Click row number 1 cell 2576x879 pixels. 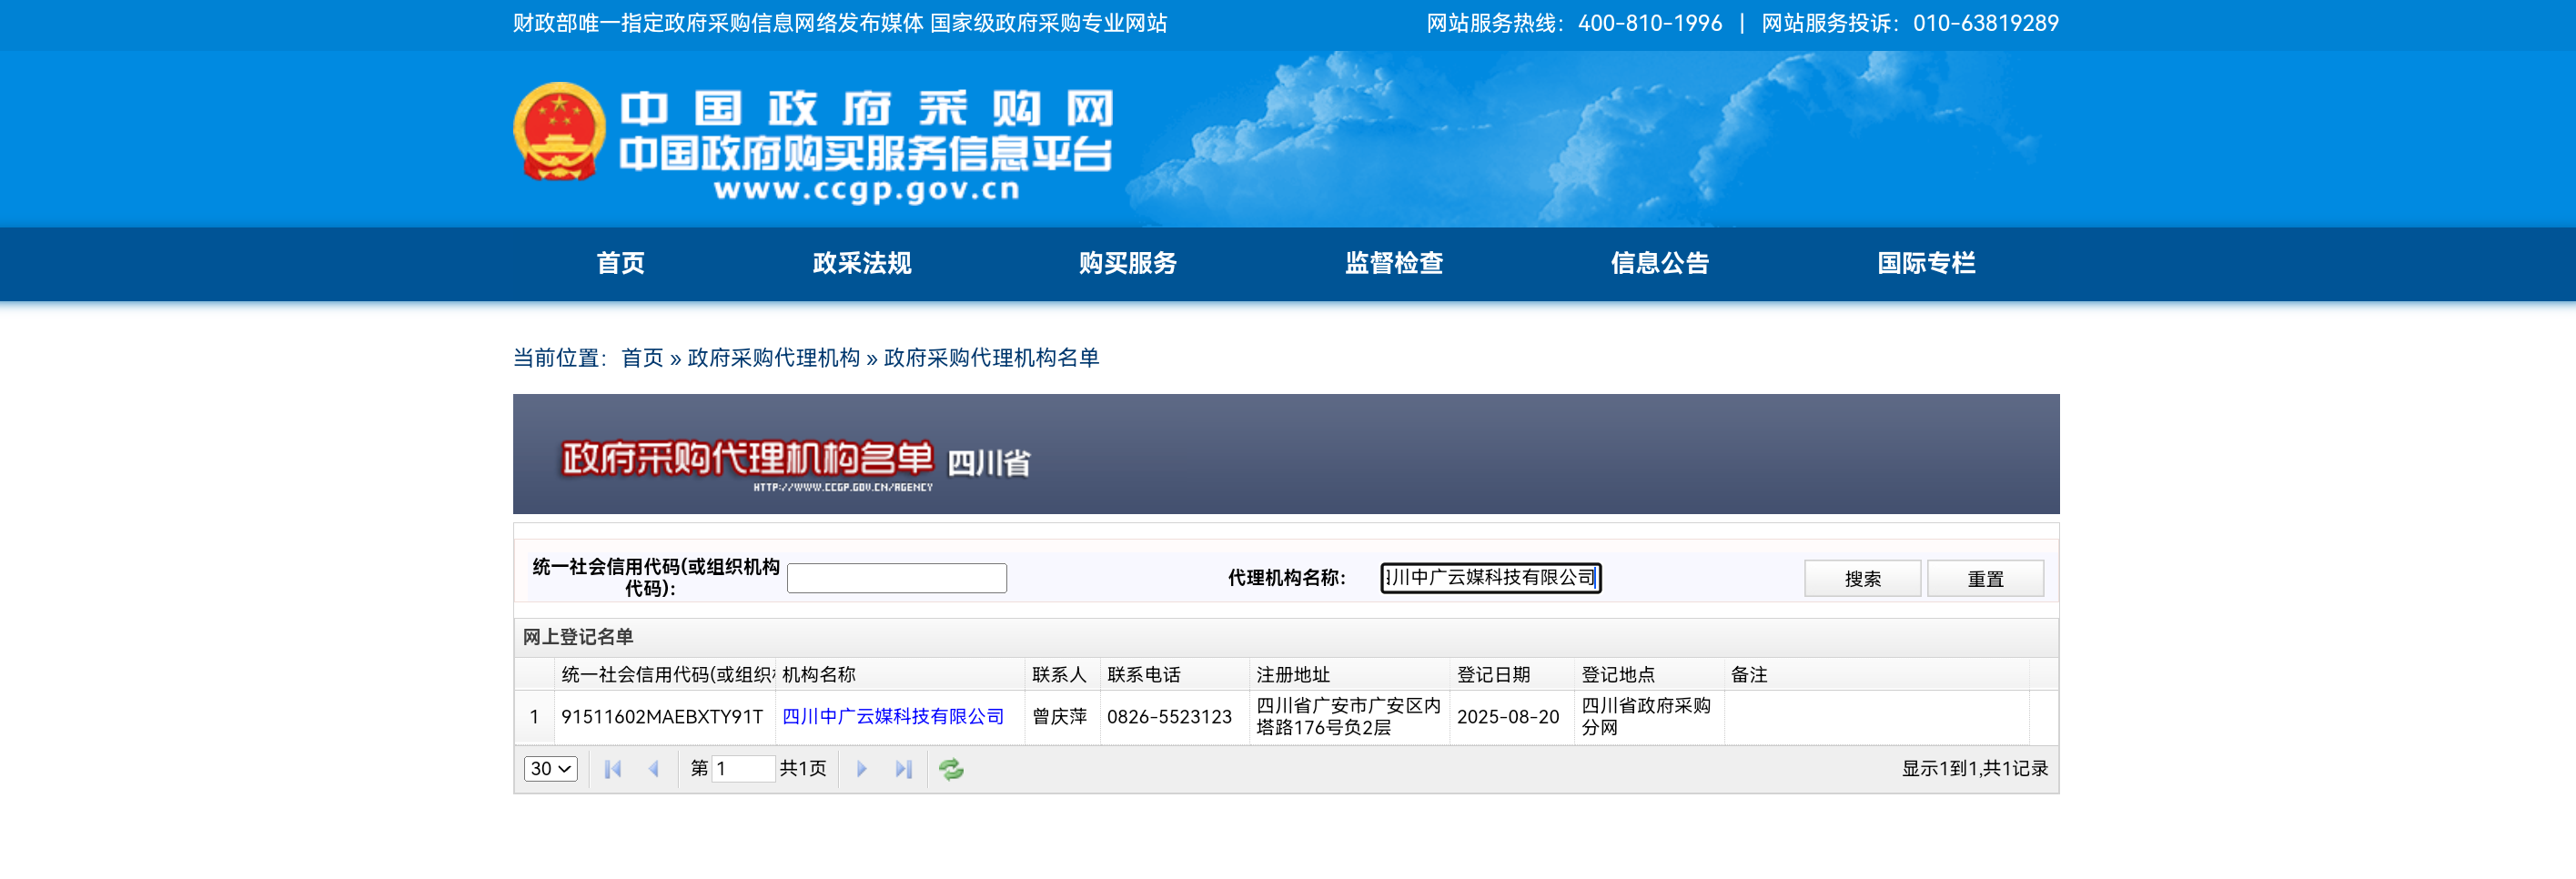point(534,716)
